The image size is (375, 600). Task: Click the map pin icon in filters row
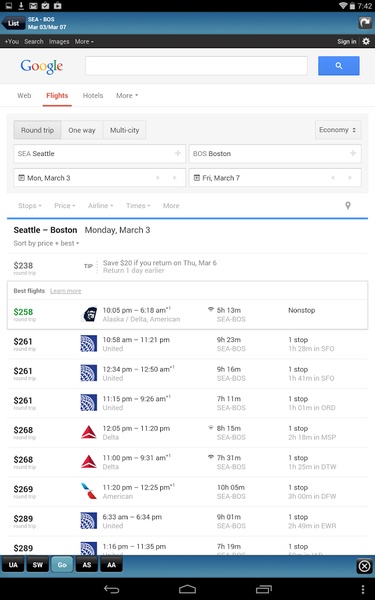click(x=348, y=205)
